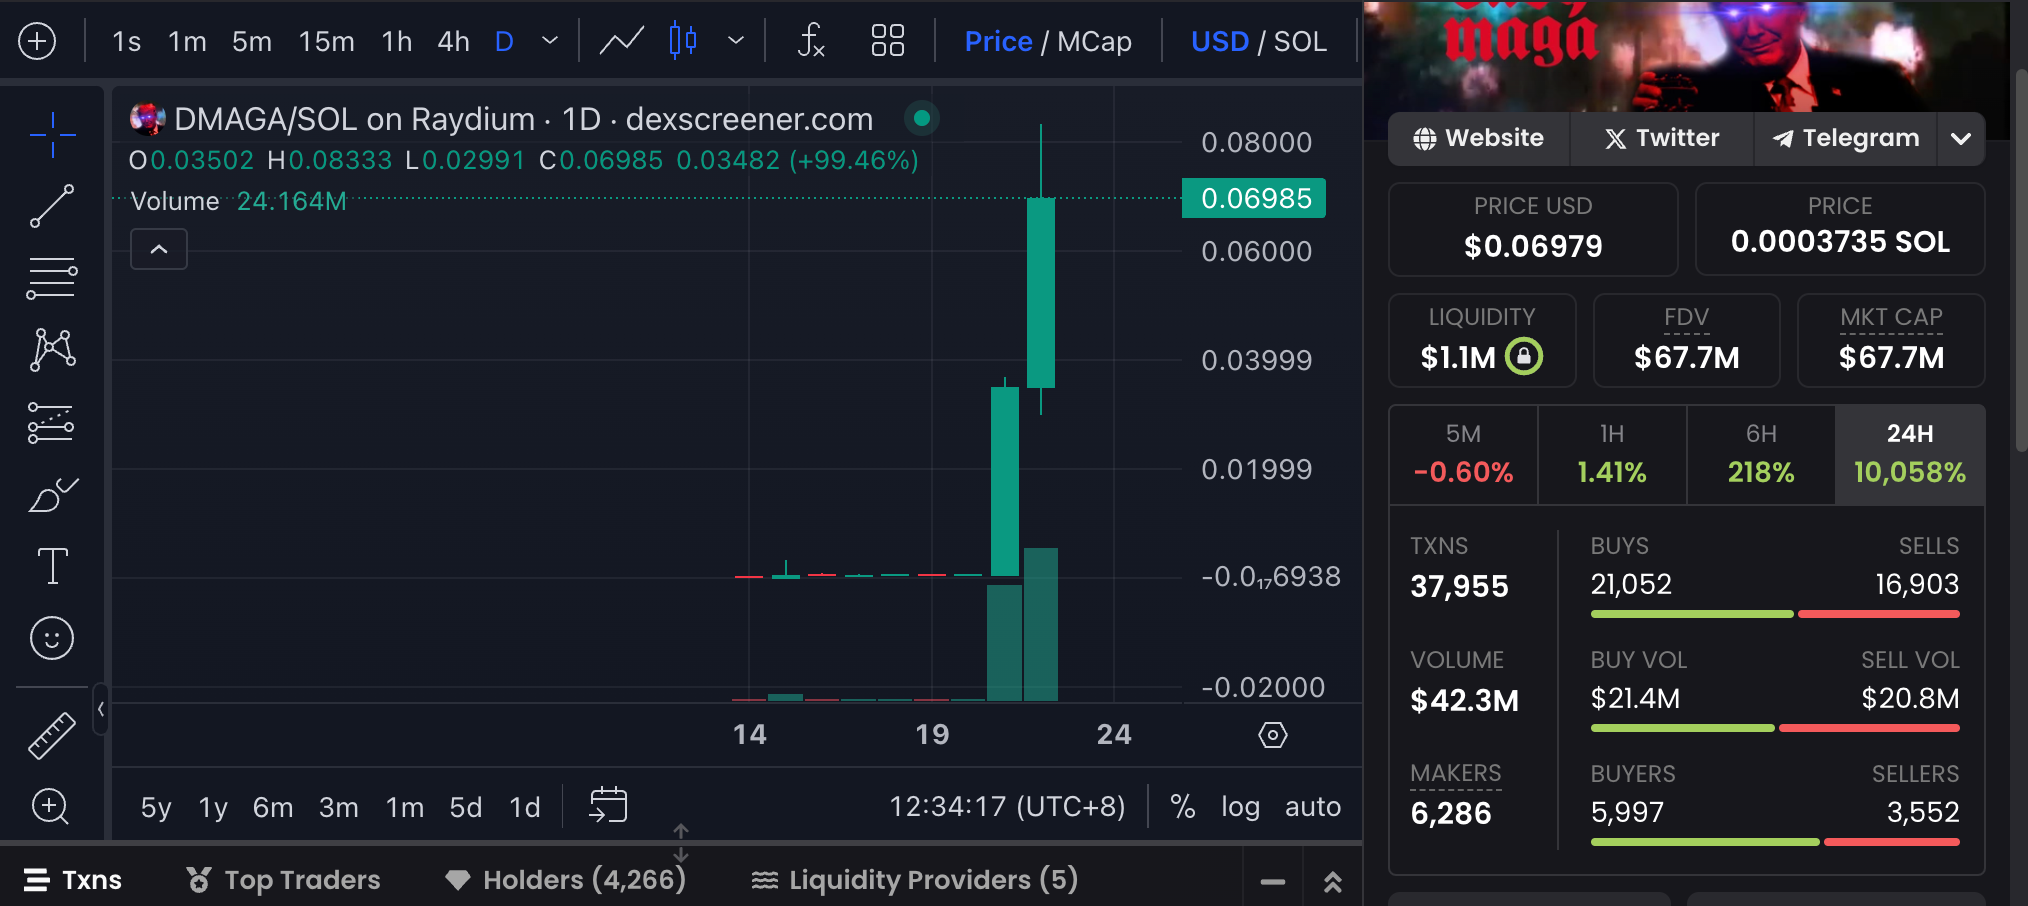Expand the chart style dropdown arrow
2028x906 pixels.
736,41
